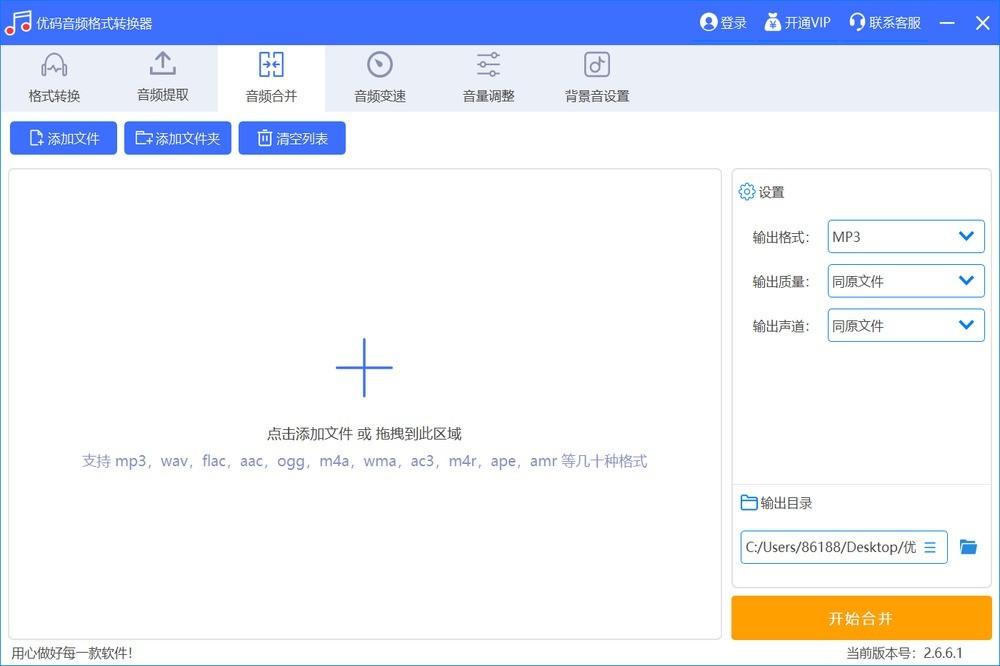
Task: Expand the 输出声道 output channel dropdown
Action: (906, 325)
